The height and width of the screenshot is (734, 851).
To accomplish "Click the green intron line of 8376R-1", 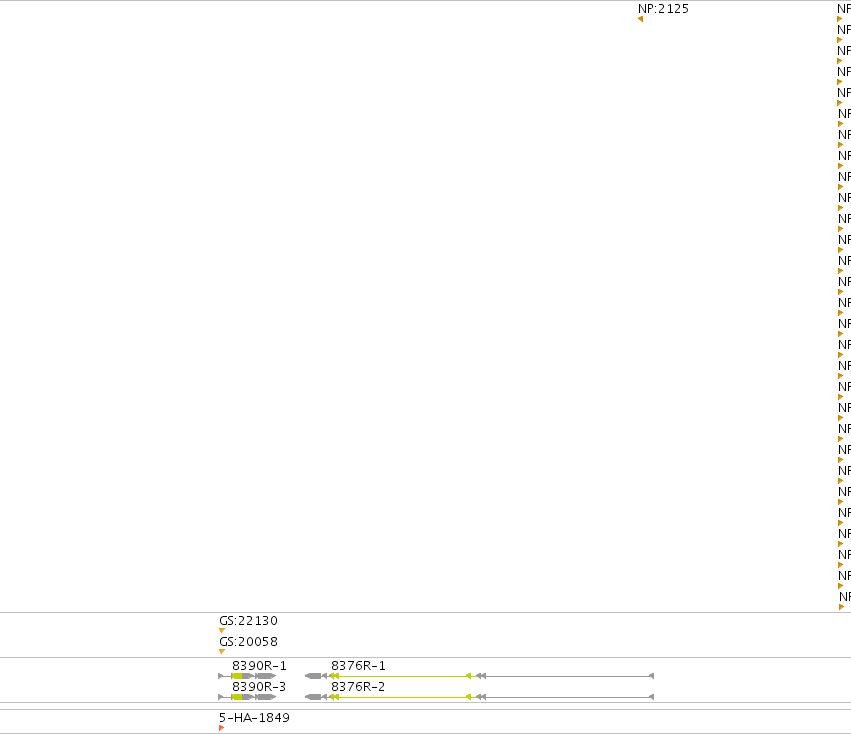I will tap(402, 676).
